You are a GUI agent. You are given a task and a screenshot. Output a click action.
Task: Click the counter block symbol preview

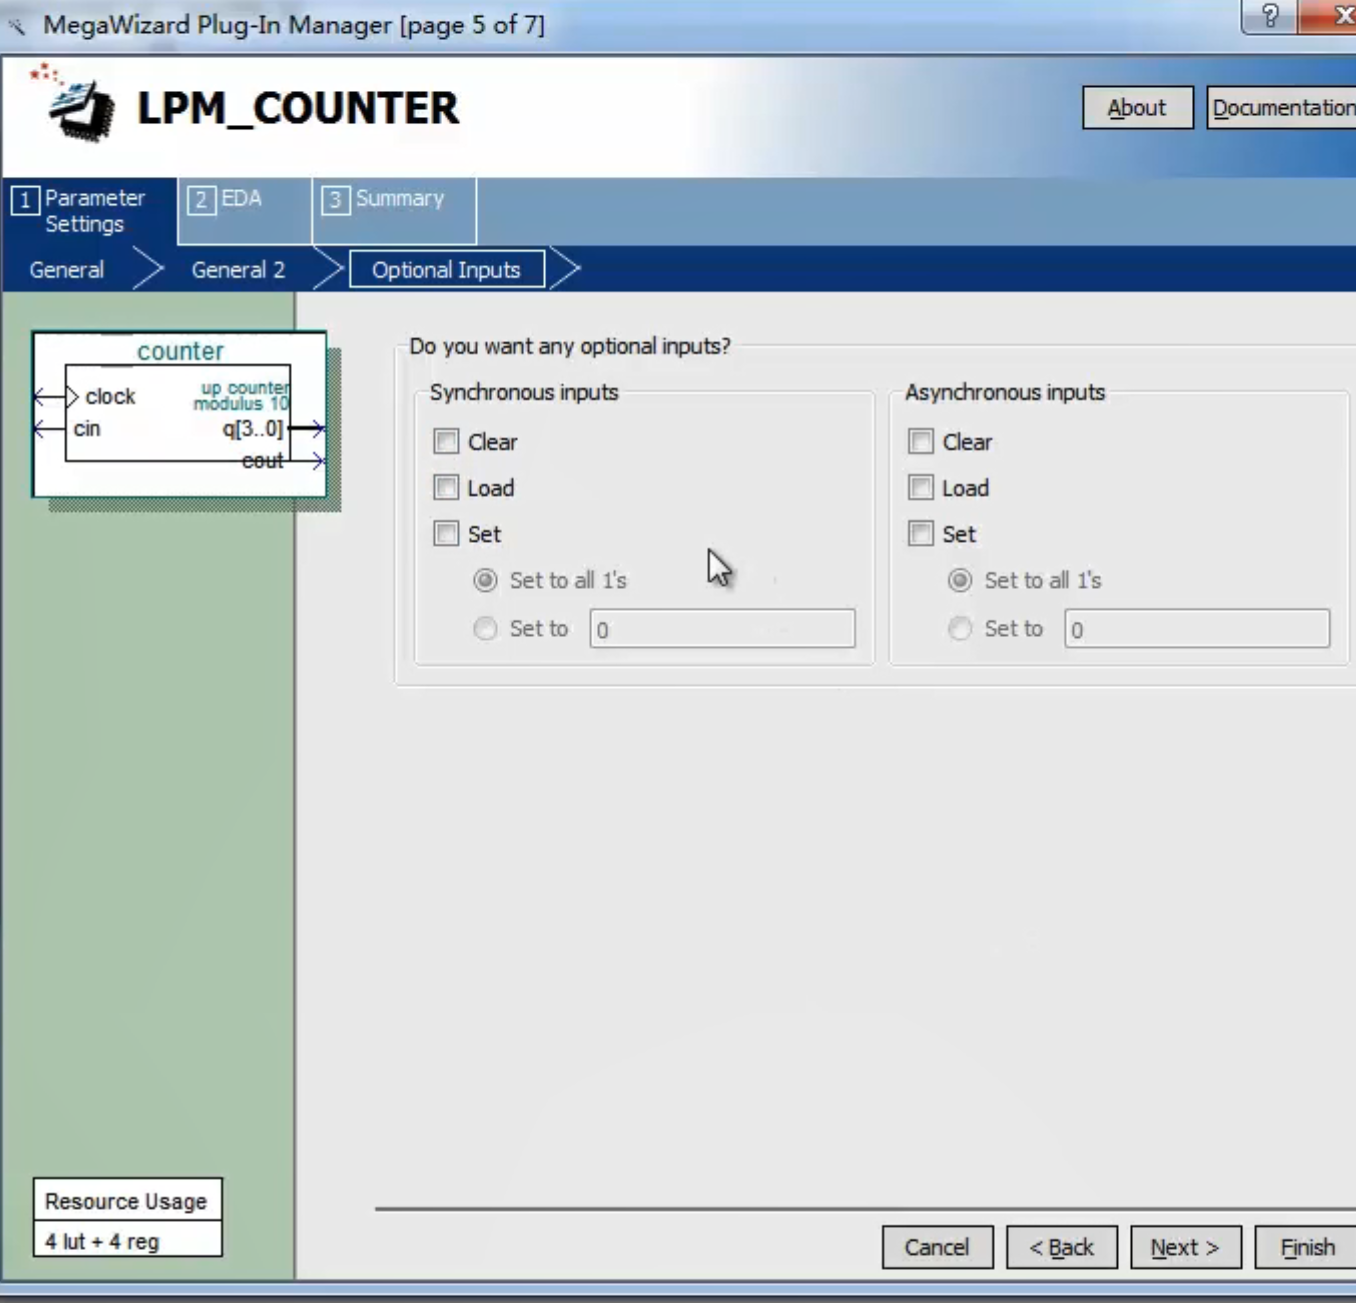tap(180, 414)
